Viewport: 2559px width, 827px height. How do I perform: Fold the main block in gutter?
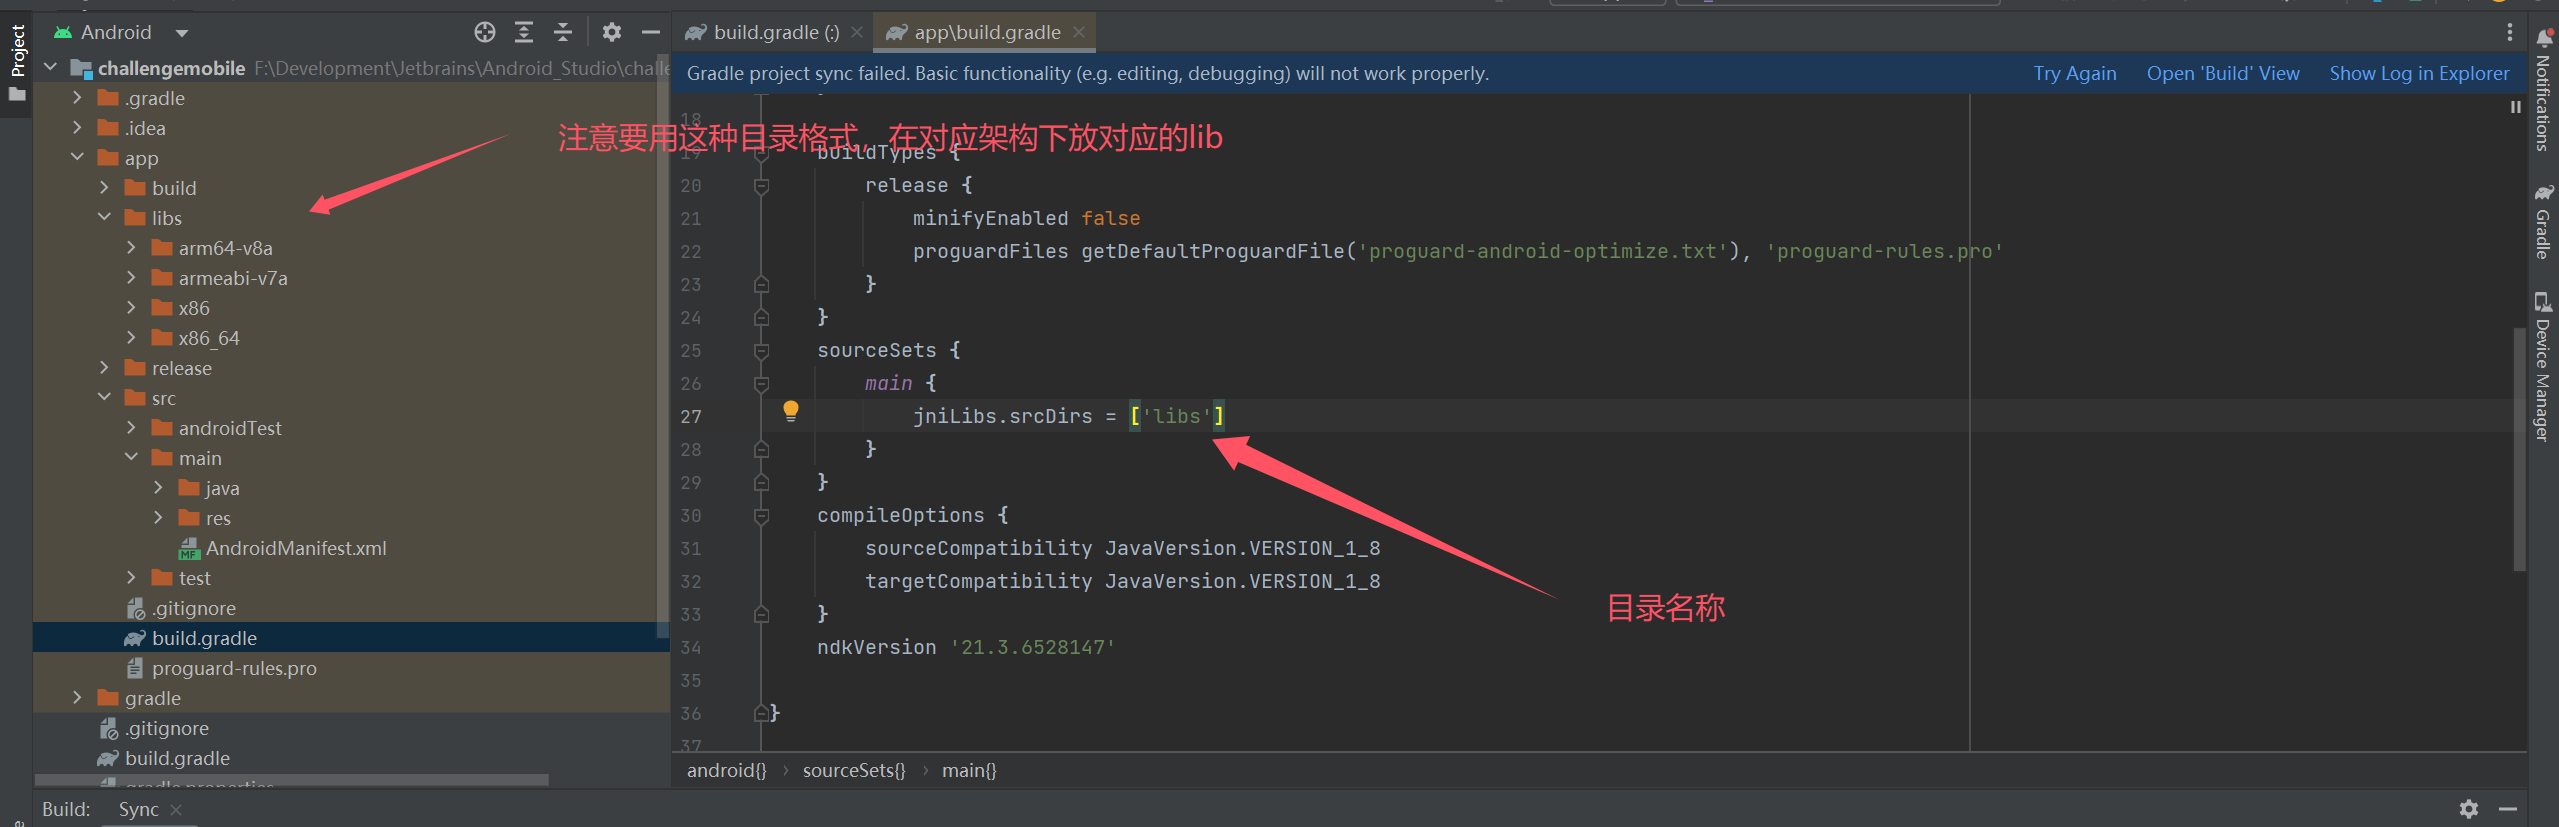click(x=761, y=384)
